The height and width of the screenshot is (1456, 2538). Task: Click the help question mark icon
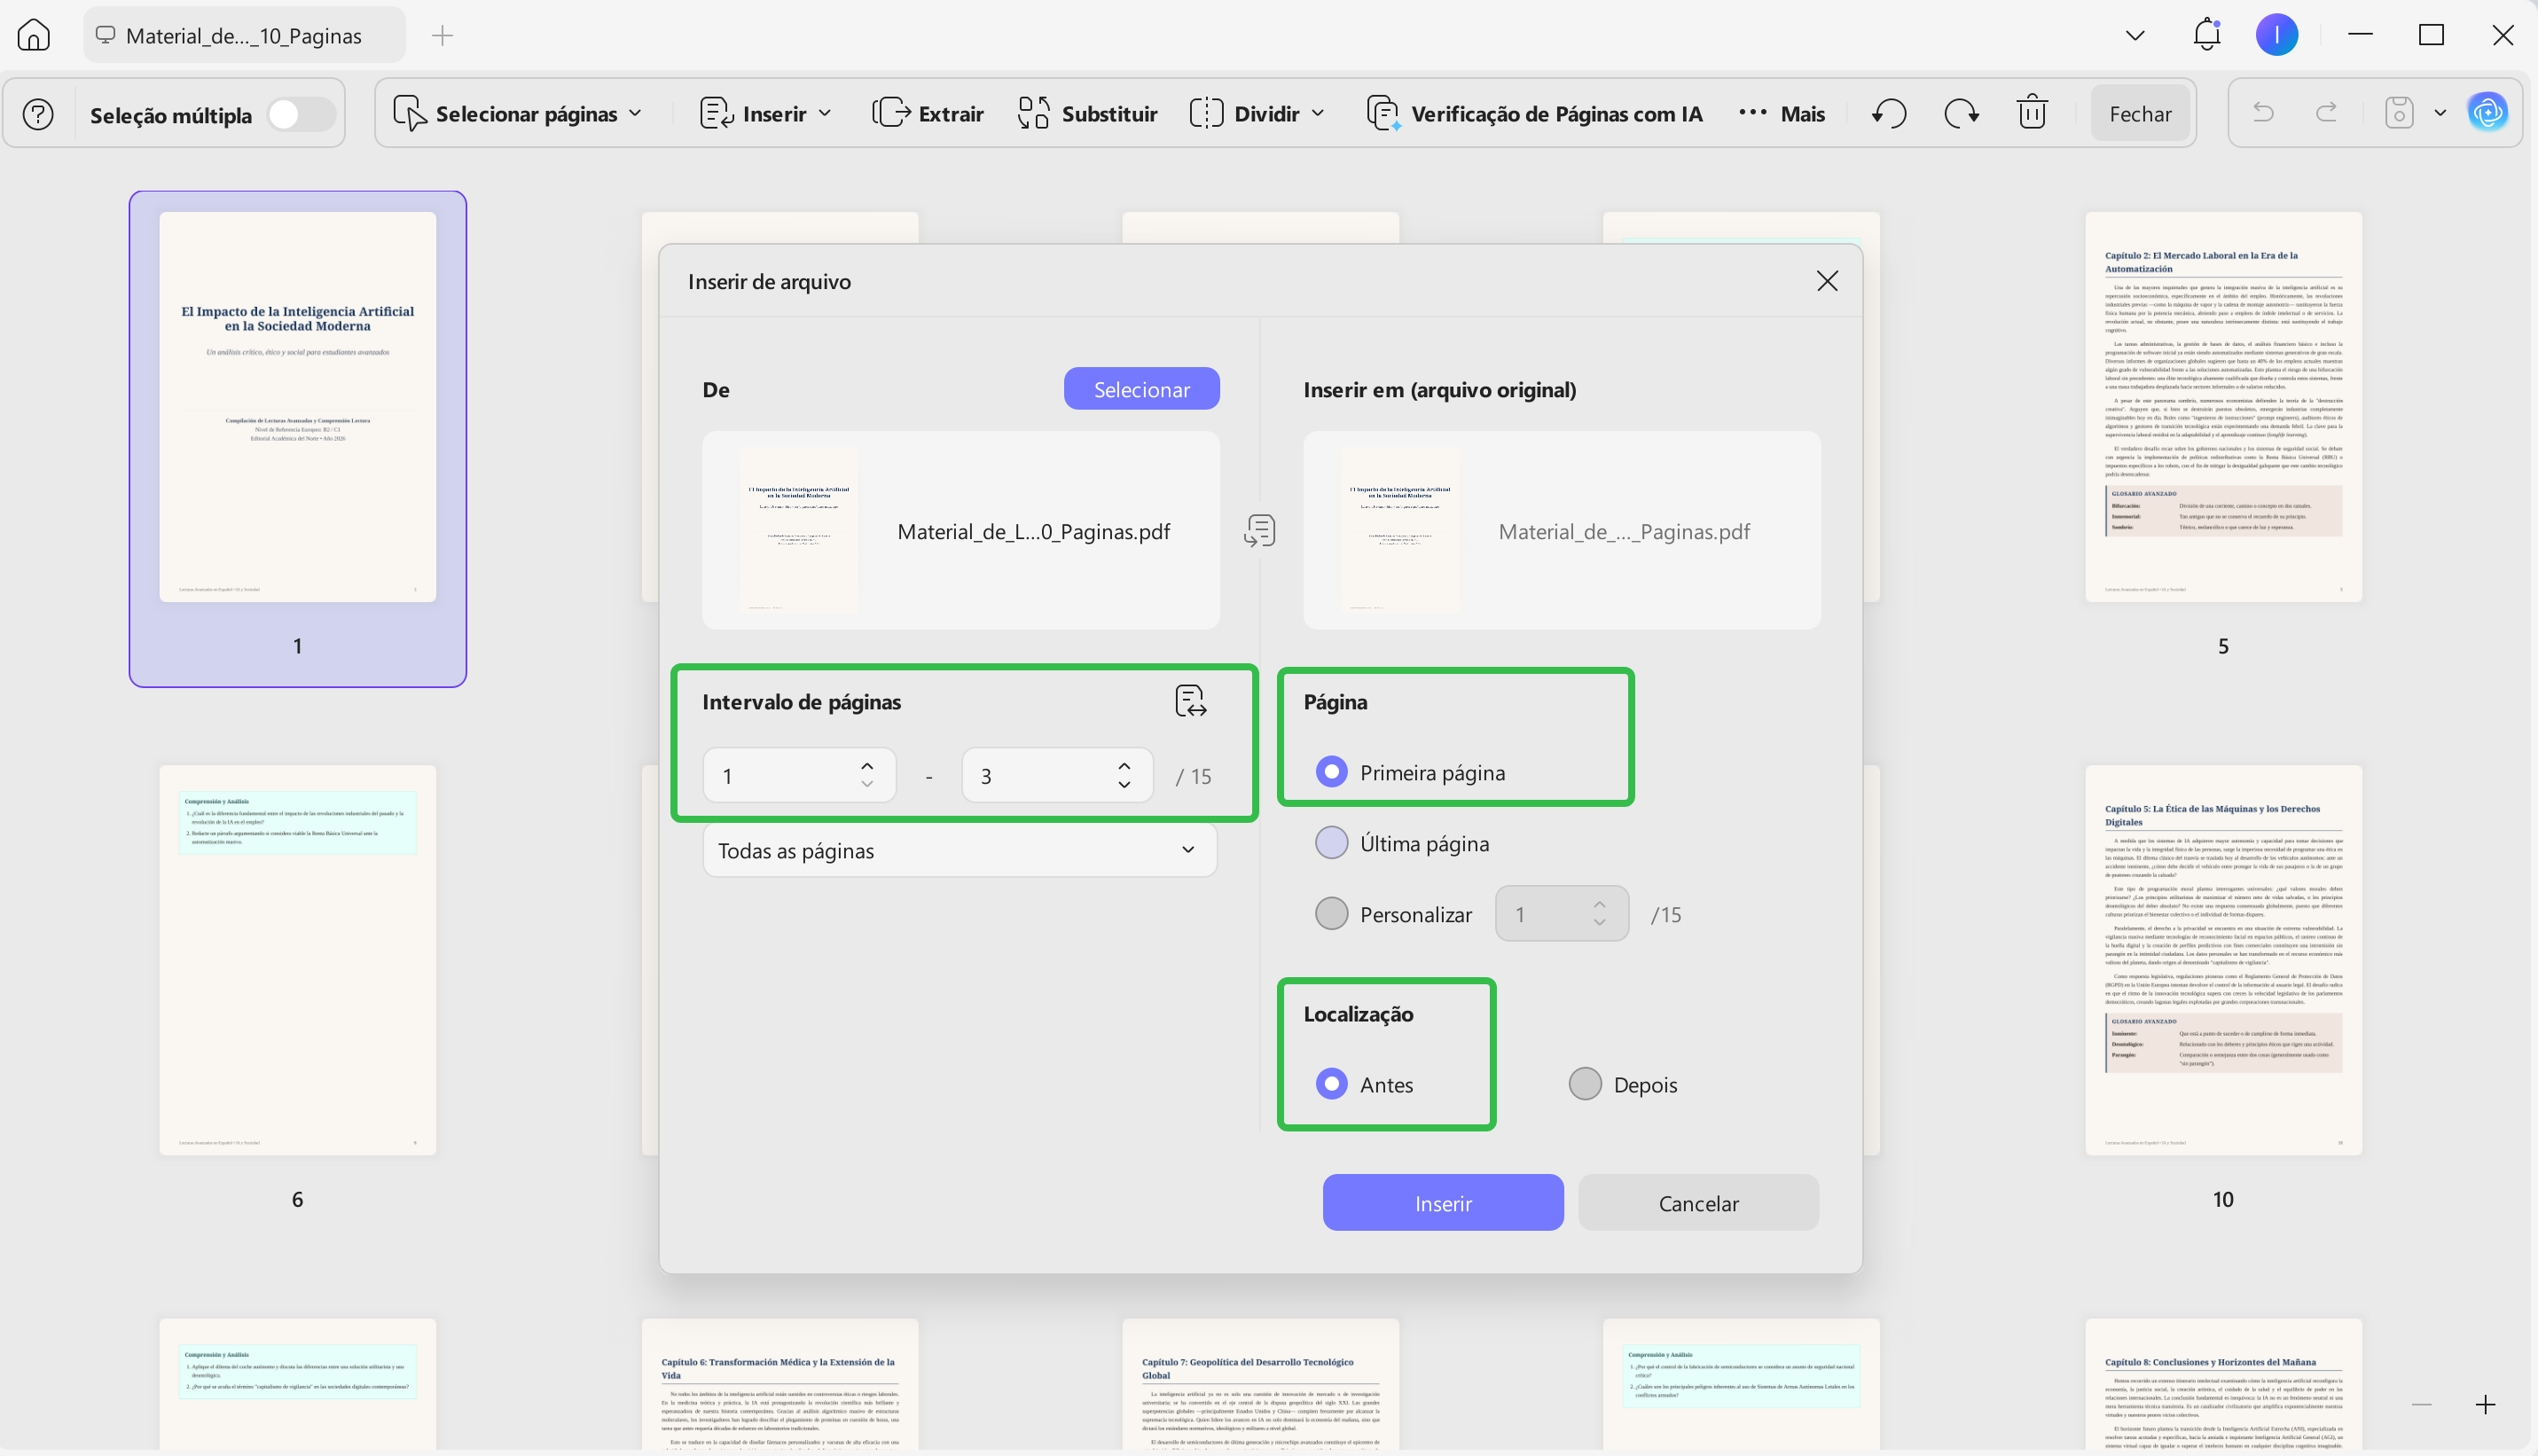pyautogui.click(x=38, y=114)
